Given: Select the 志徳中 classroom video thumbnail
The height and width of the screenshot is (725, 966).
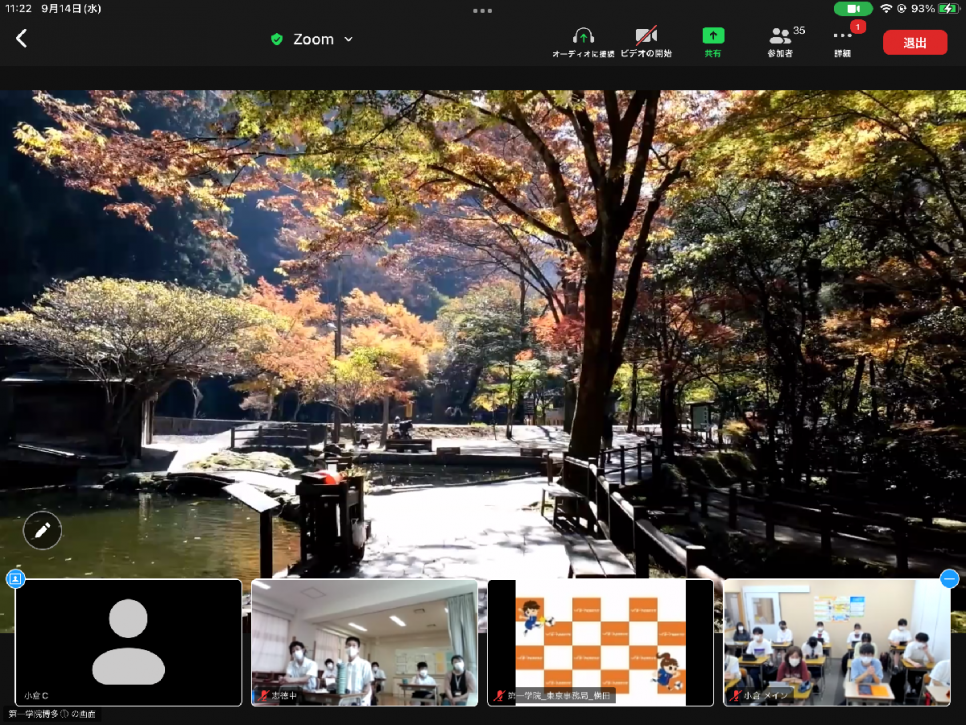Looking at the screenshot, I should point(364,642).
